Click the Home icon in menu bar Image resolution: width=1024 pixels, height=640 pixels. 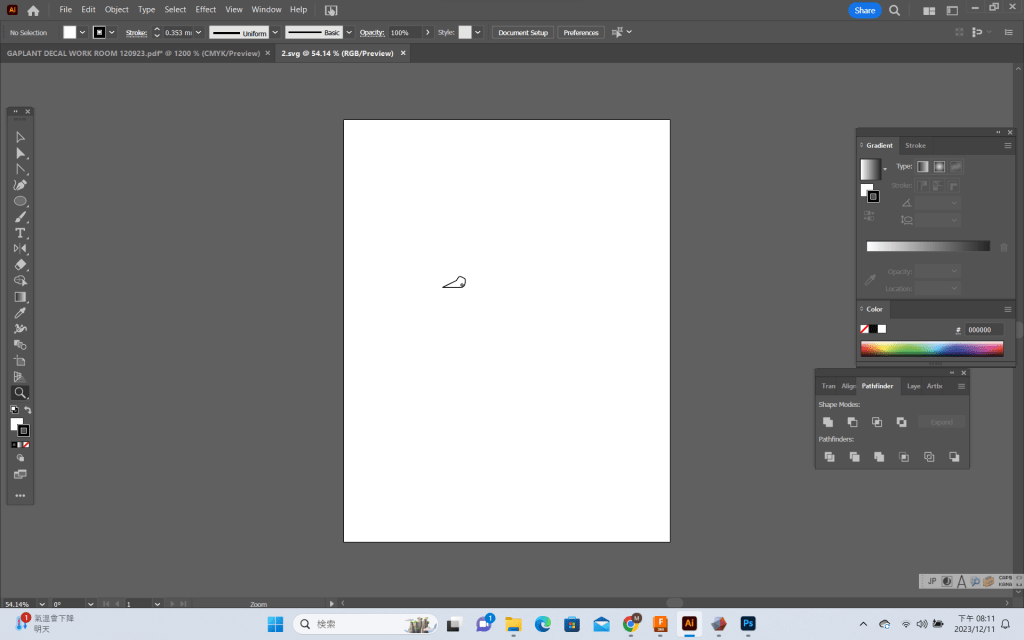(x=33, y=10)
